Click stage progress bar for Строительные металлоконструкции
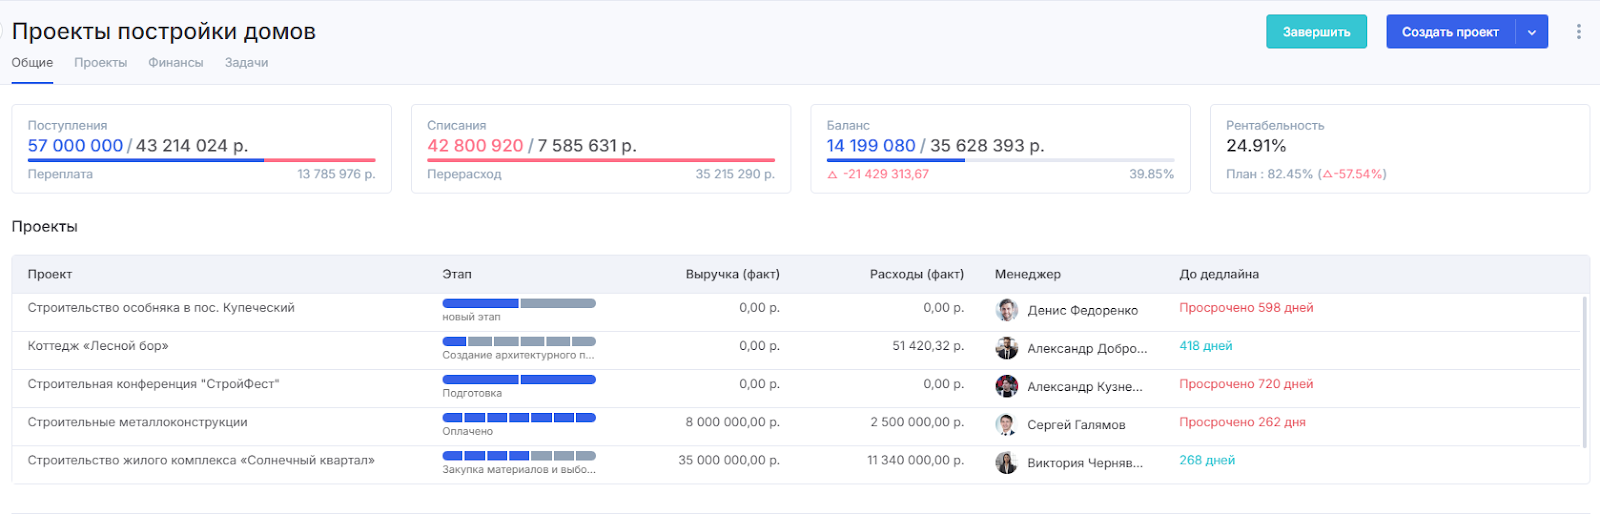This screenshot has height=514, width=1600. click(x=518, y=417)
